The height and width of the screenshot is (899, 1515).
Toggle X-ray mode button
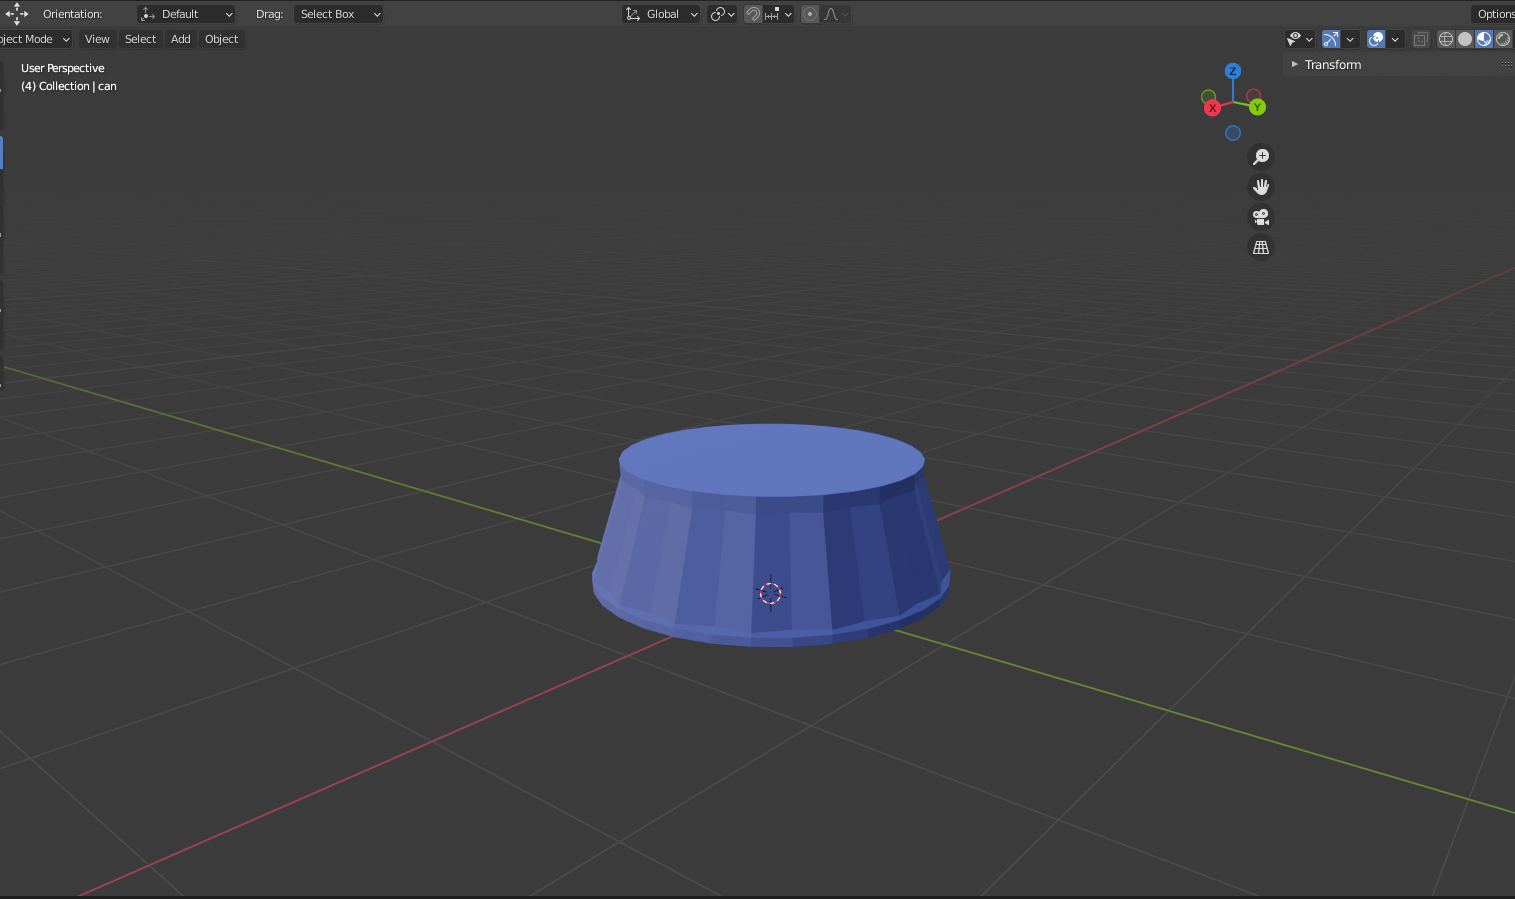[x=1420, y=39]
